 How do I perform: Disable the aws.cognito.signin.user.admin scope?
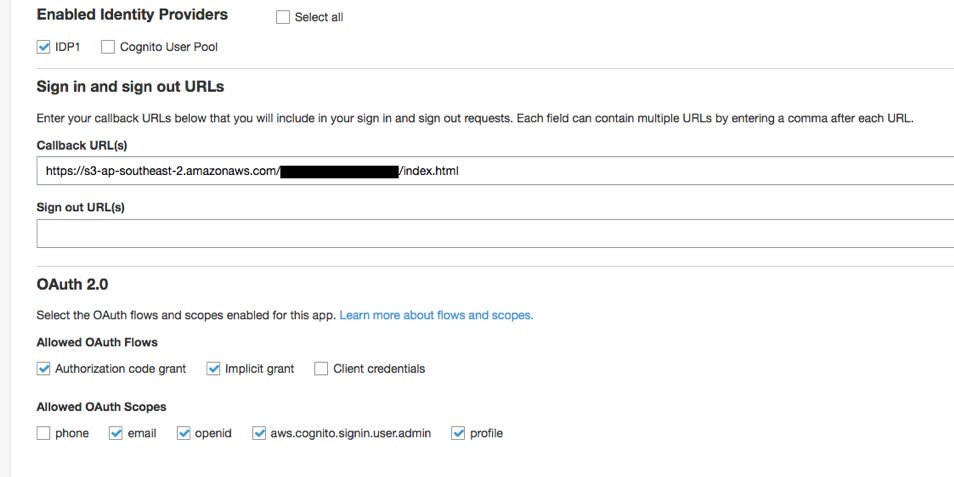(x=259, y=433)
